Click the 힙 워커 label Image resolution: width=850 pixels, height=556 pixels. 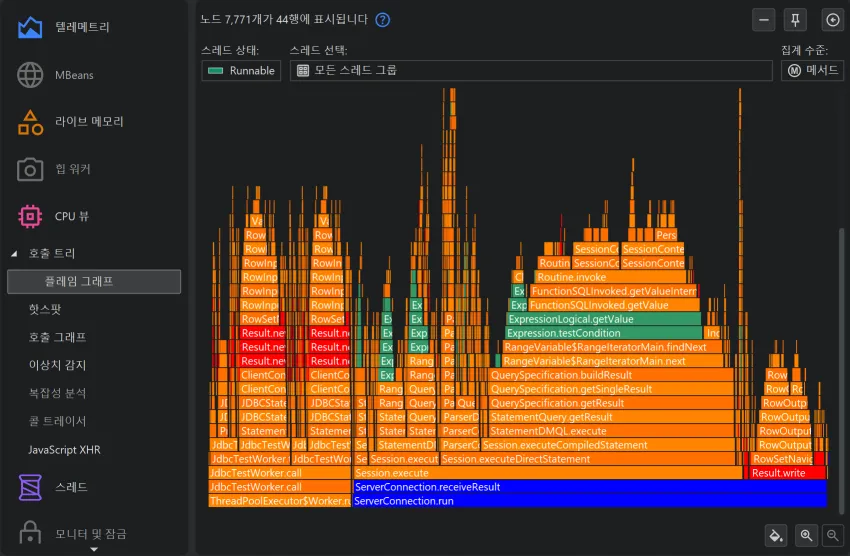coord(73,169)
